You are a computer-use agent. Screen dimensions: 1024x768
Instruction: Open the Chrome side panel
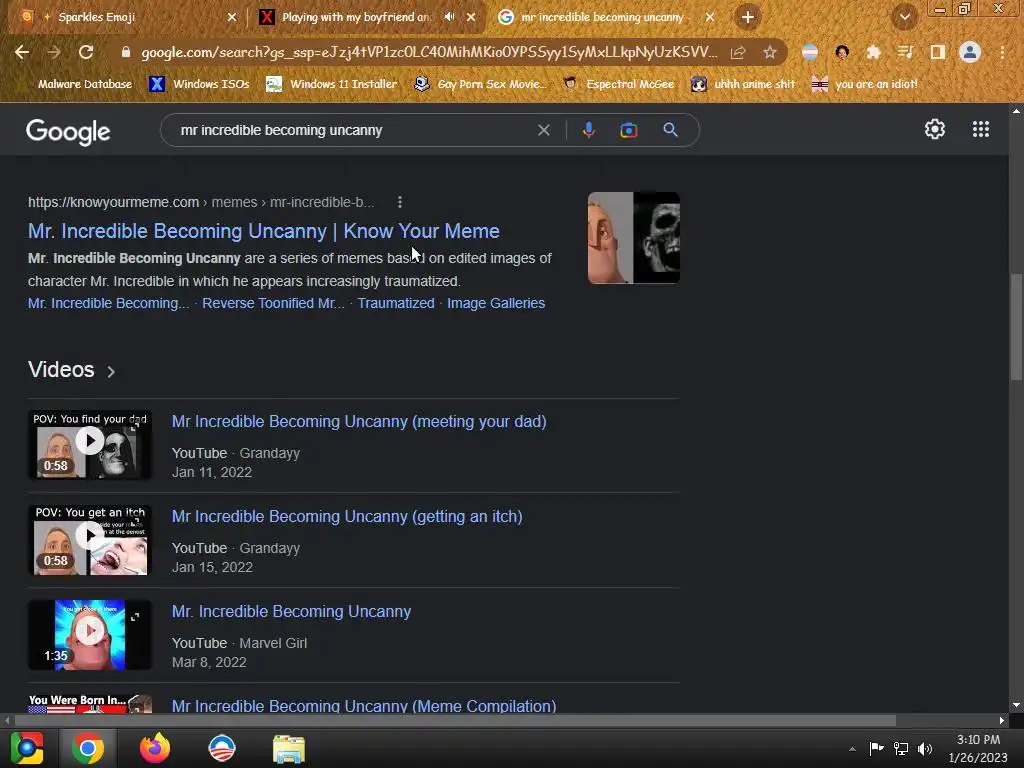[x=937, y=52]
